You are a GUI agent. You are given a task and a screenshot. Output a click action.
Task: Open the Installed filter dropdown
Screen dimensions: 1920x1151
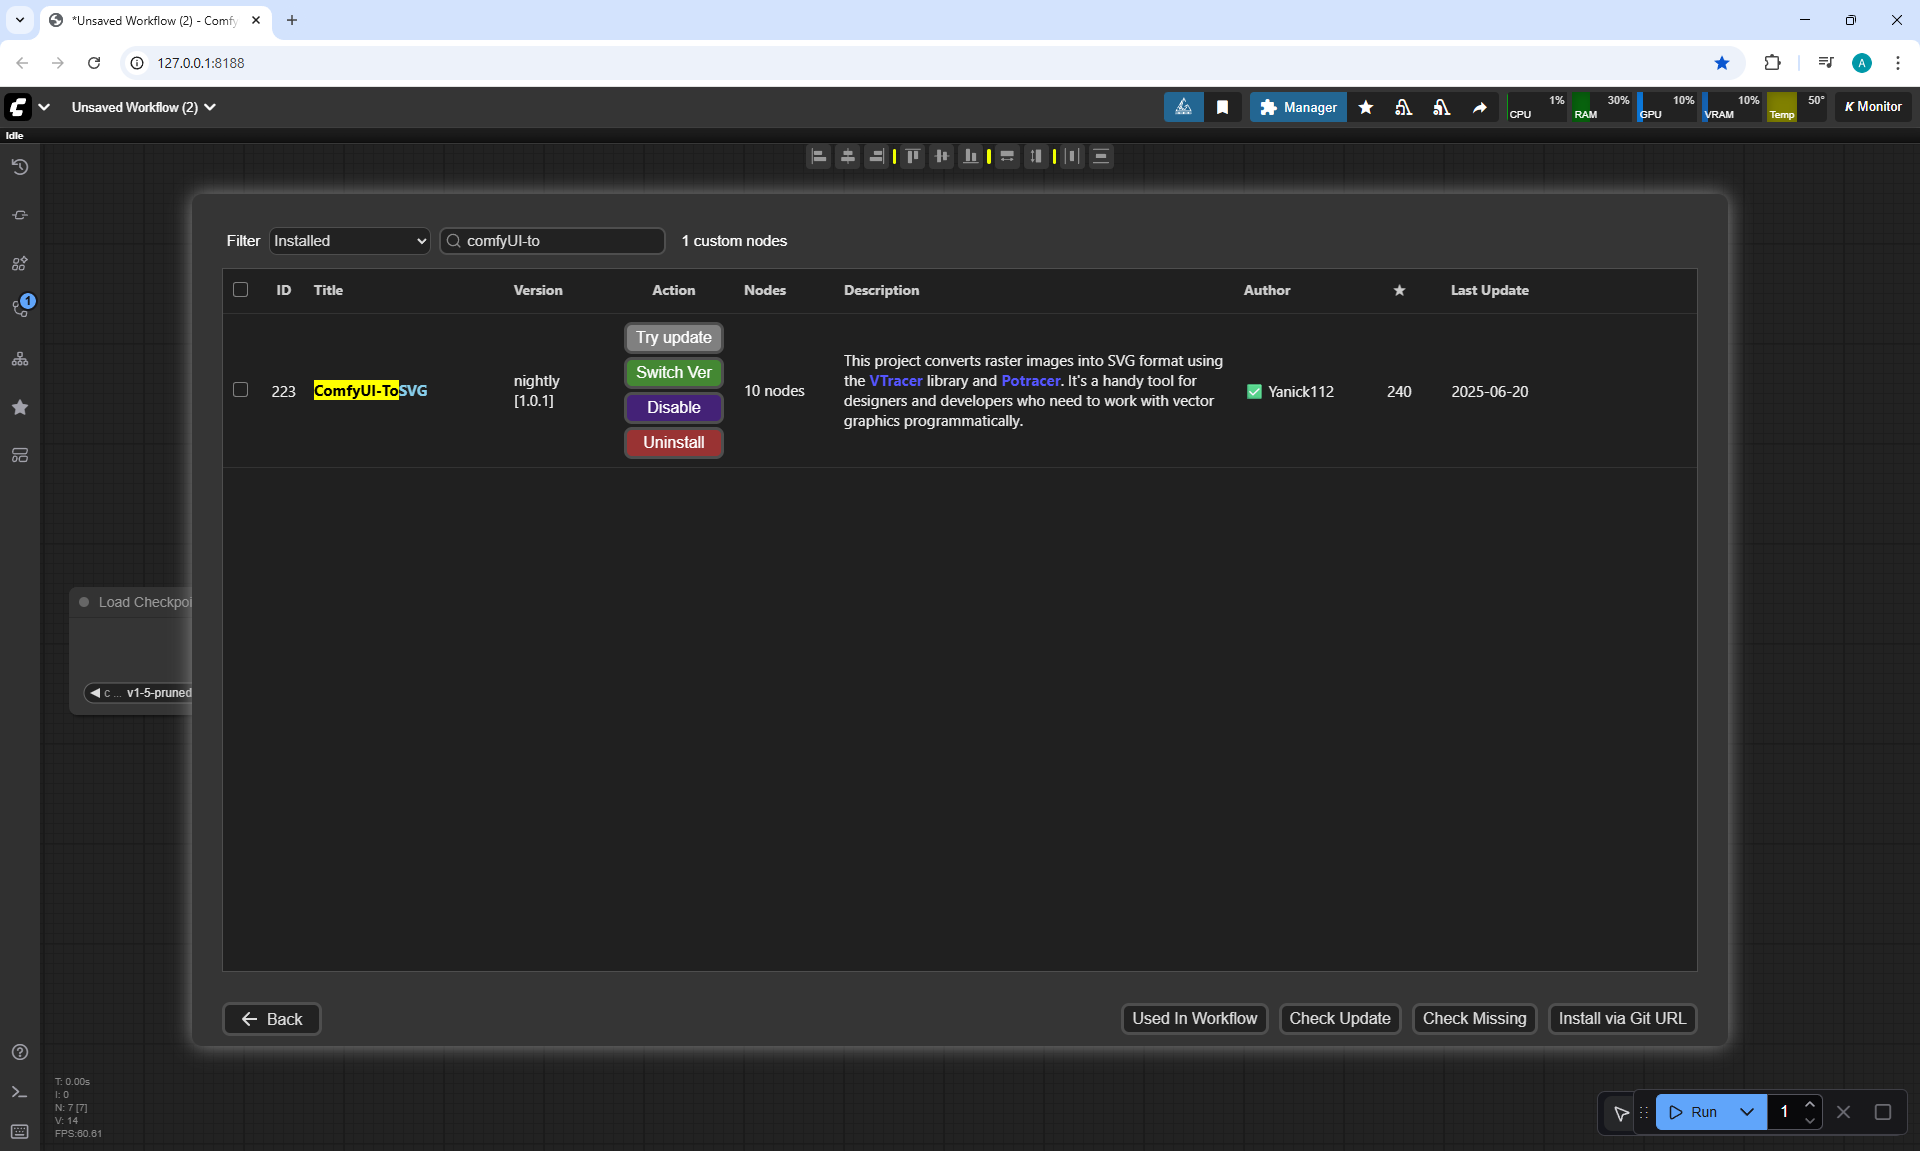coord(349,241)
